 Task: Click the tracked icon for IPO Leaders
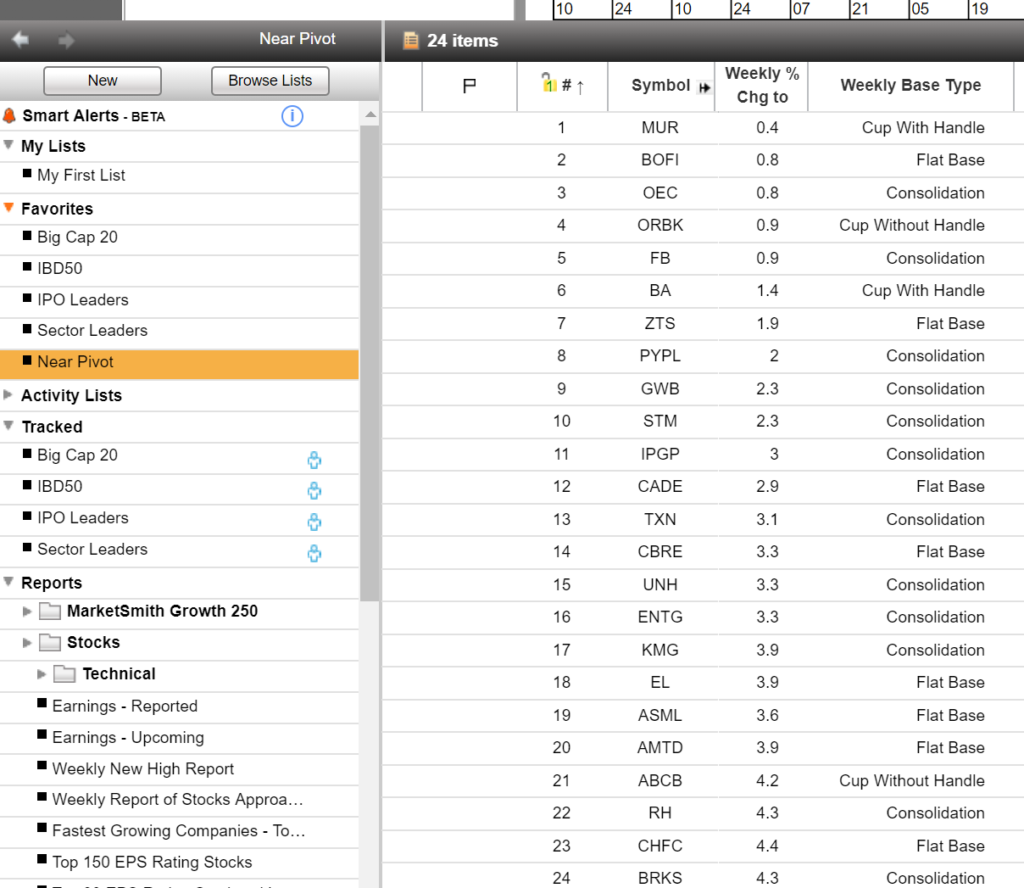[314, 522]
